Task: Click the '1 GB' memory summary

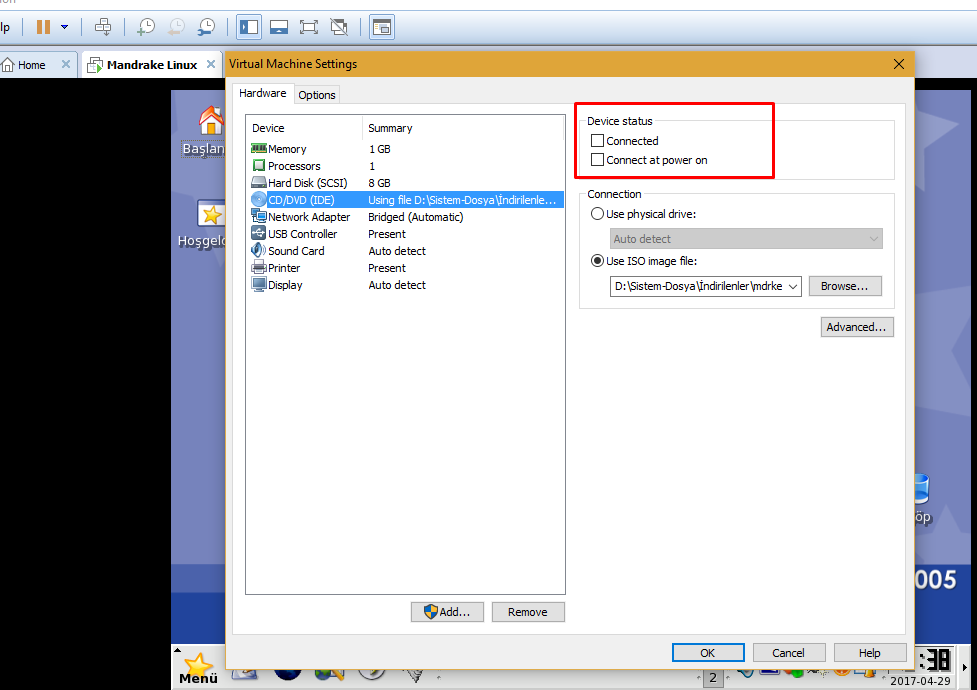Action: tap(379, 149)
